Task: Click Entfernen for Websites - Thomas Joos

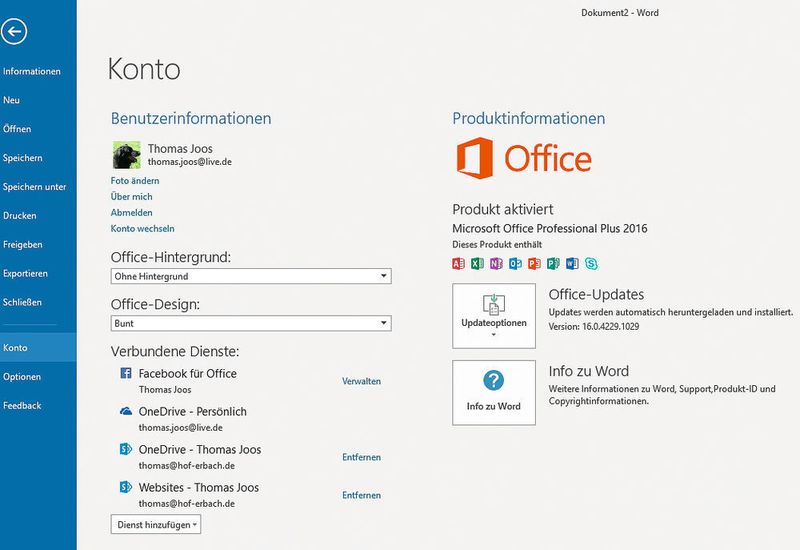Action: coord(361,495)
